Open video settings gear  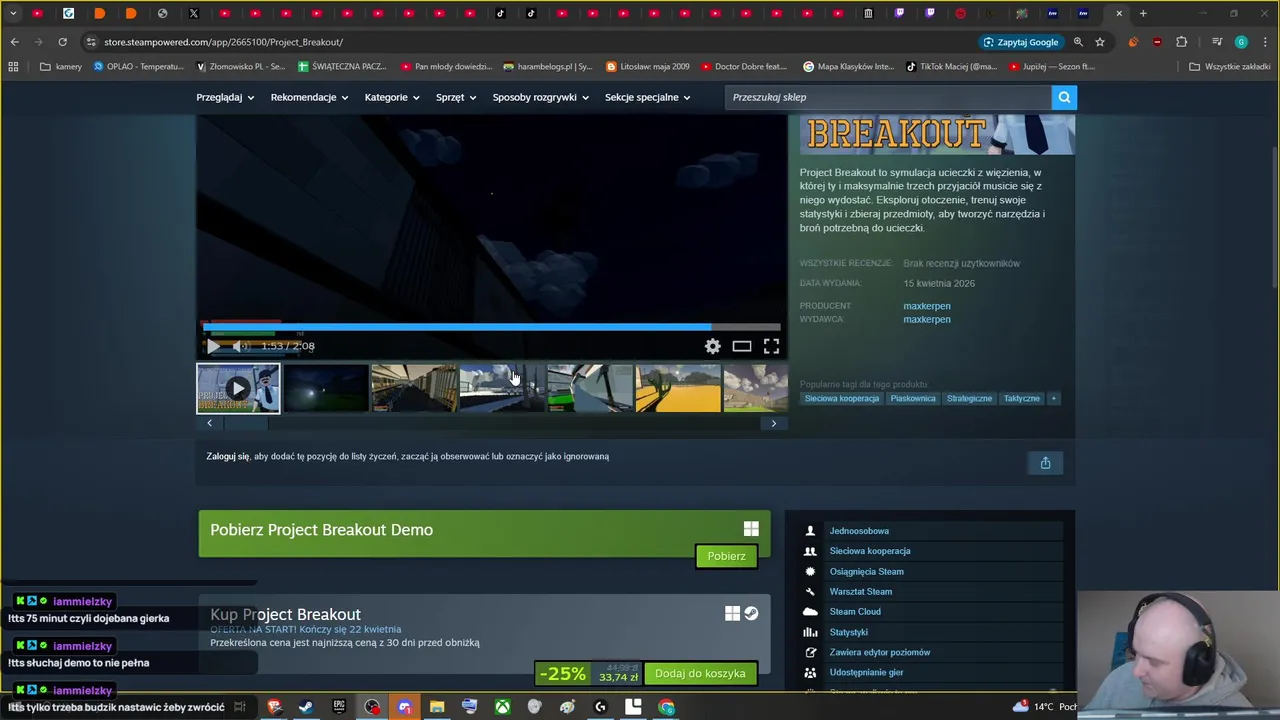[712, 346]
